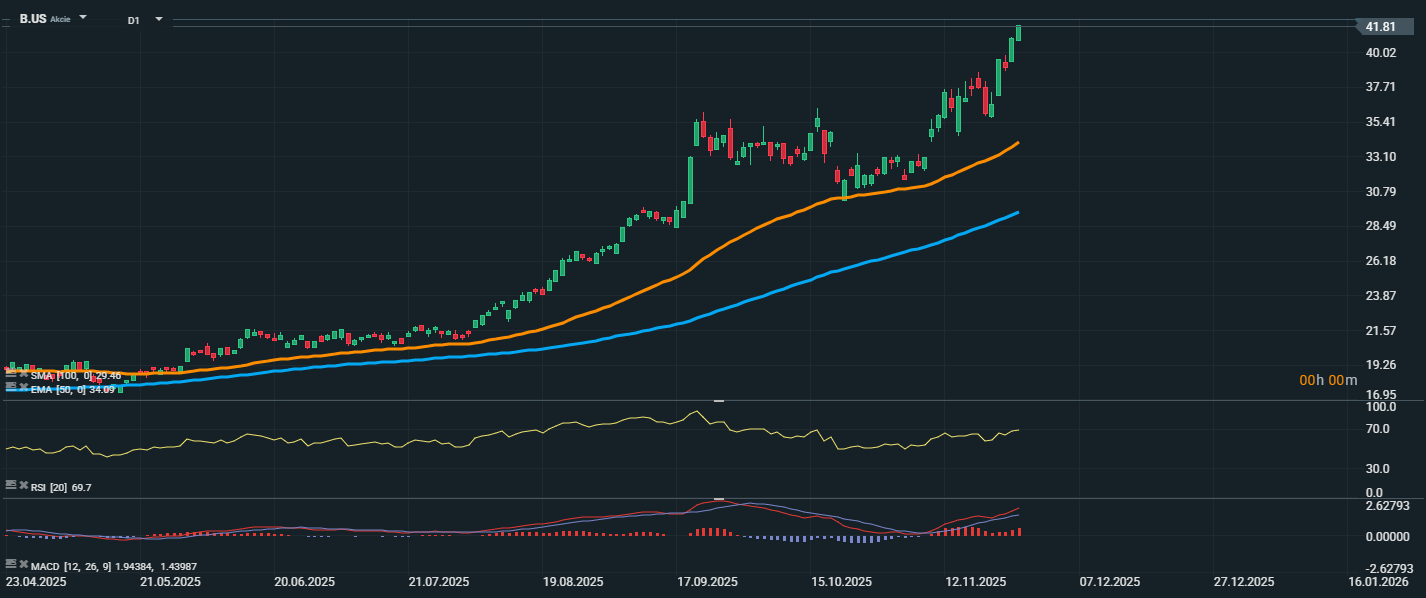Viewport: 1426px width, 598px height.
Task: Click the 12.11.2025 date on time axis
Action: pyautogui.click(x=976, y=582)
